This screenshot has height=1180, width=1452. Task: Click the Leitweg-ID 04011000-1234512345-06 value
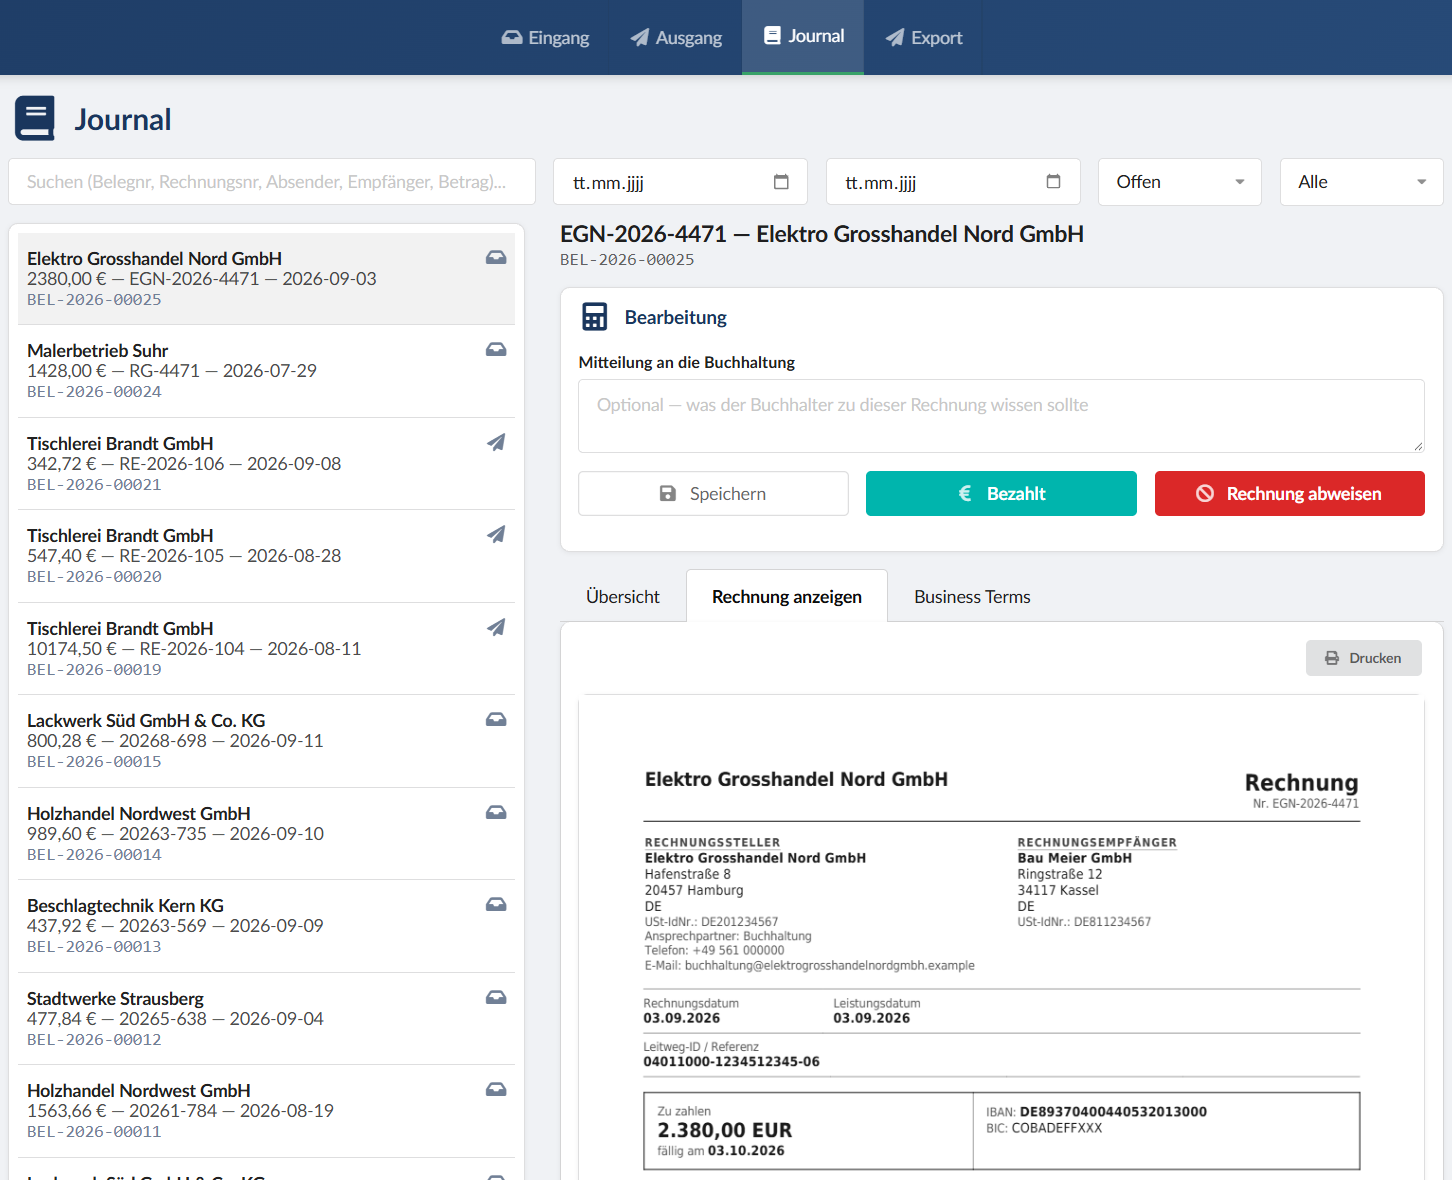pos(731,1062)
